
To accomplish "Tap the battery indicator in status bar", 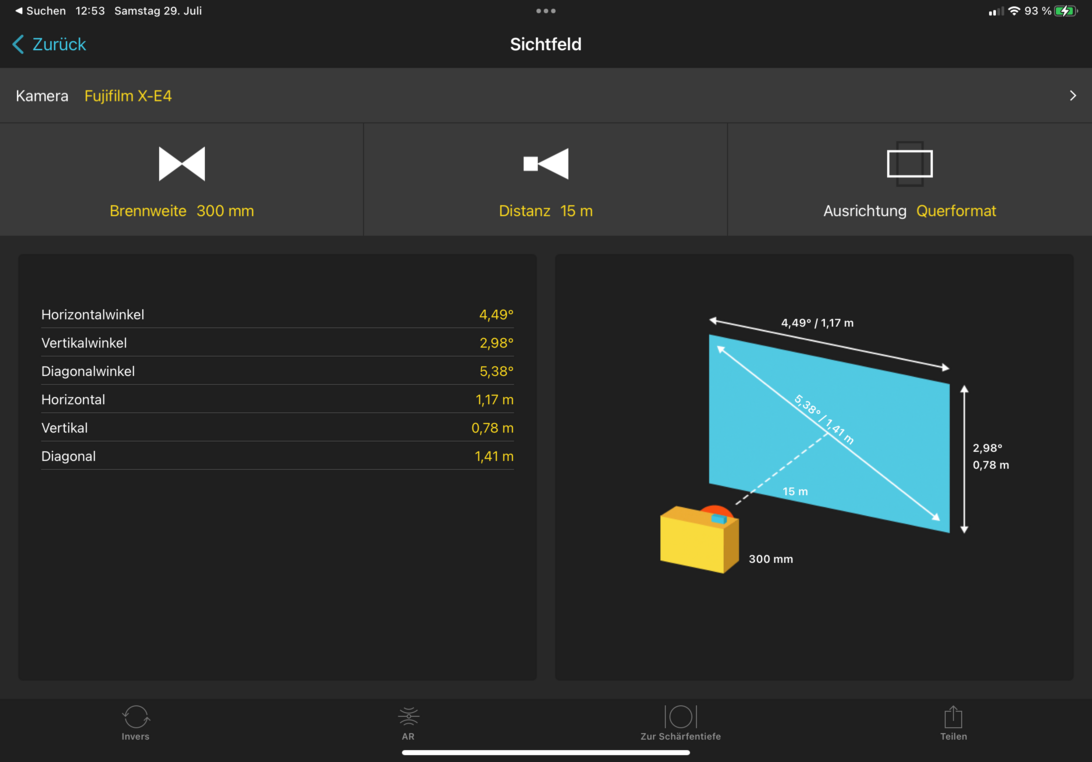I will pyautogui.click(x=1066, y=11).
